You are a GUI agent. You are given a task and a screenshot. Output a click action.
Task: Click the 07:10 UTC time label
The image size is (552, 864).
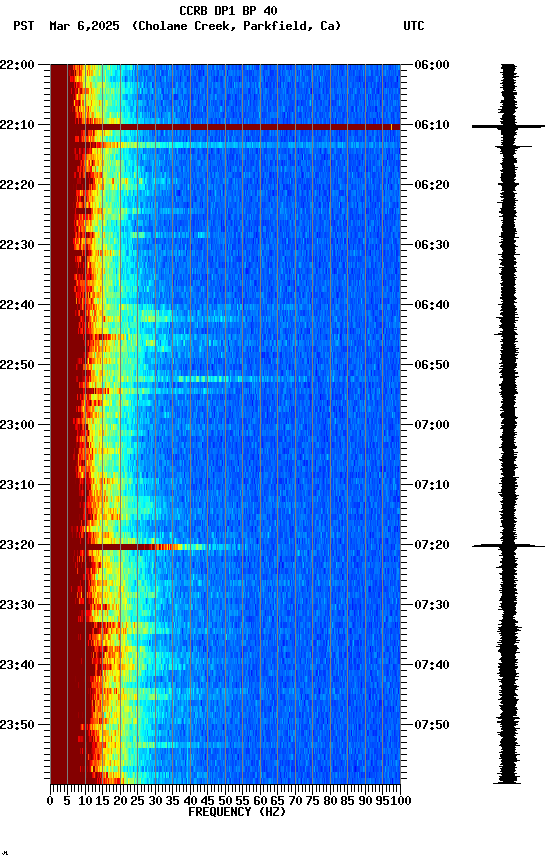click(x=432, y=485)
